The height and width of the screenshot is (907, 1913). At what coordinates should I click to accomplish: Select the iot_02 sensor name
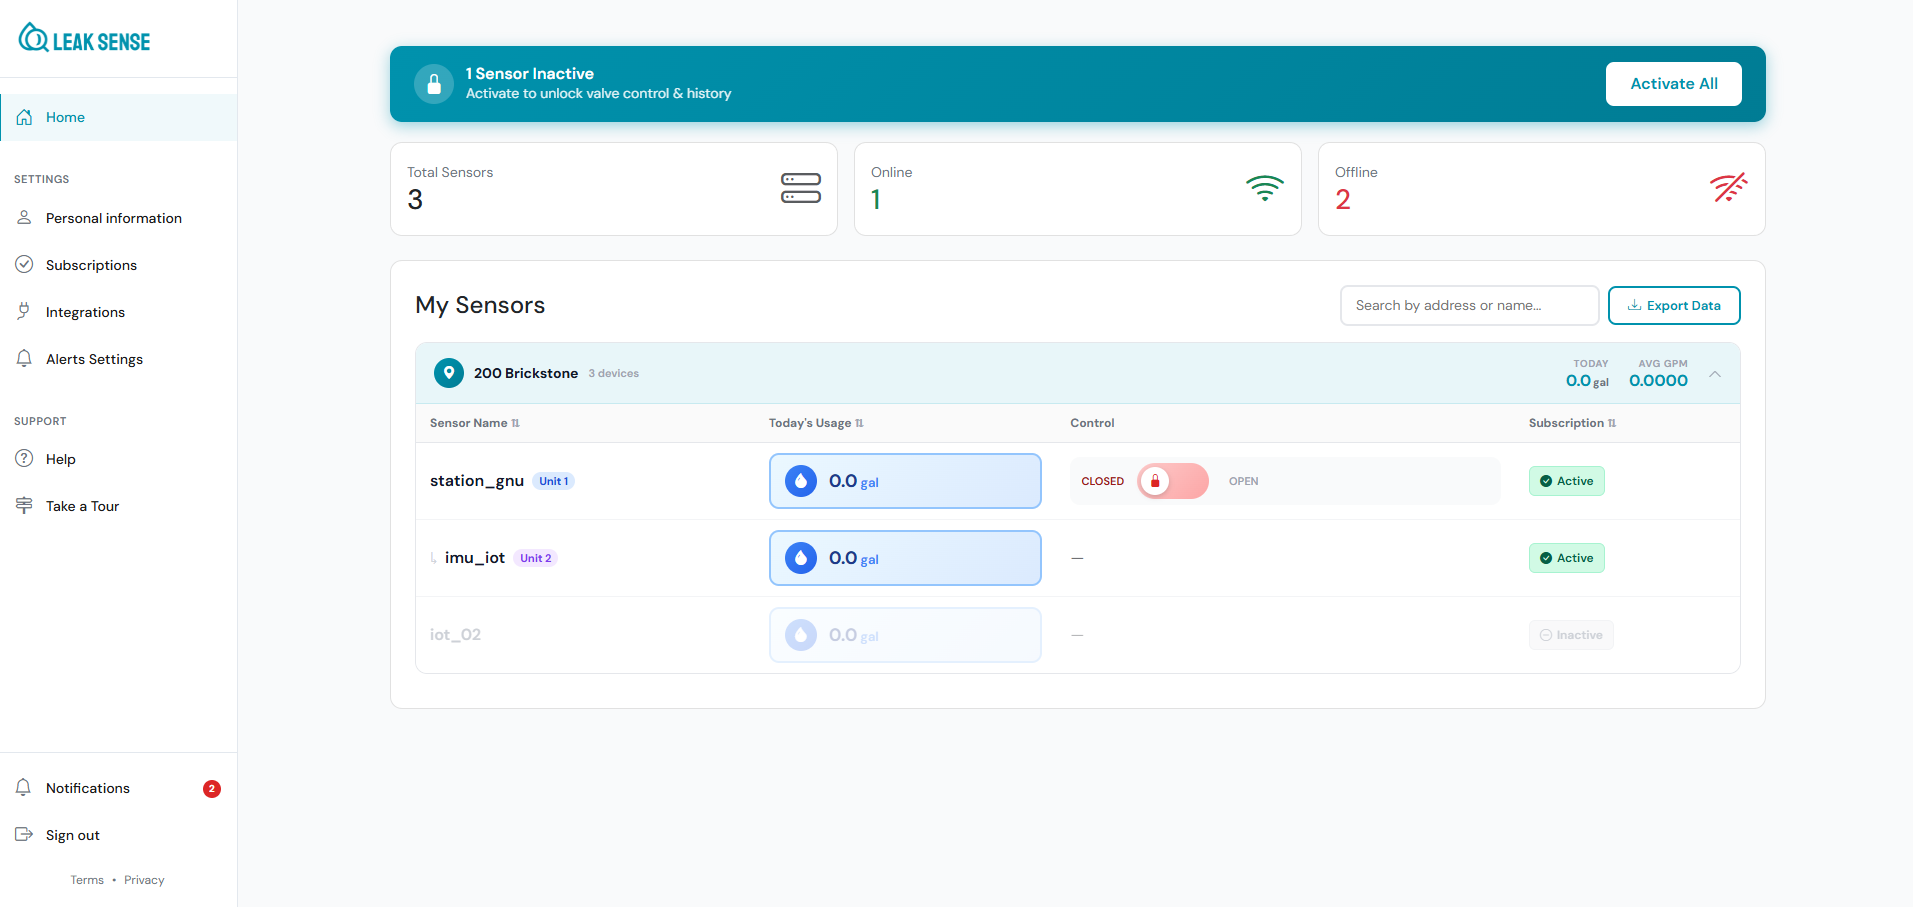point(455,635)
